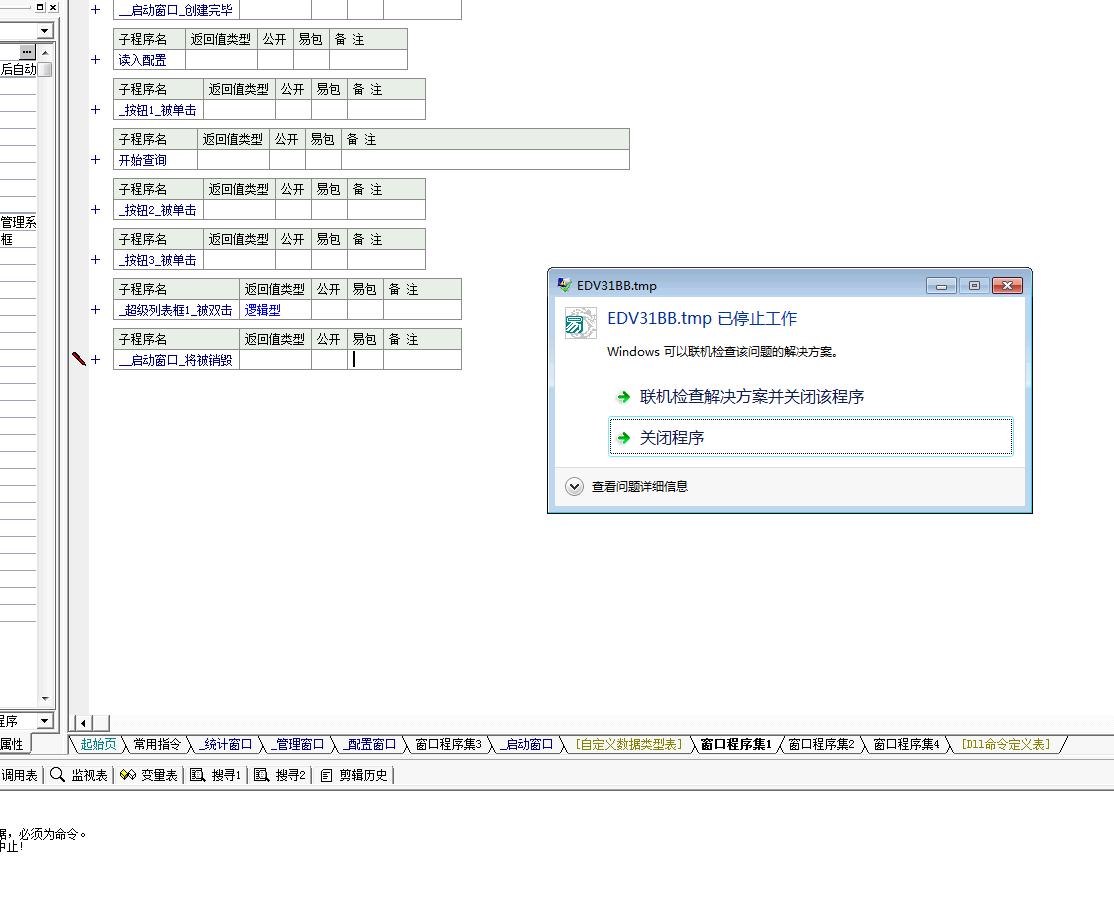Expand 查看问题详细信息 in the crash dialog
This screenshot has width=1114, height=915.
[x=574, y=487]
